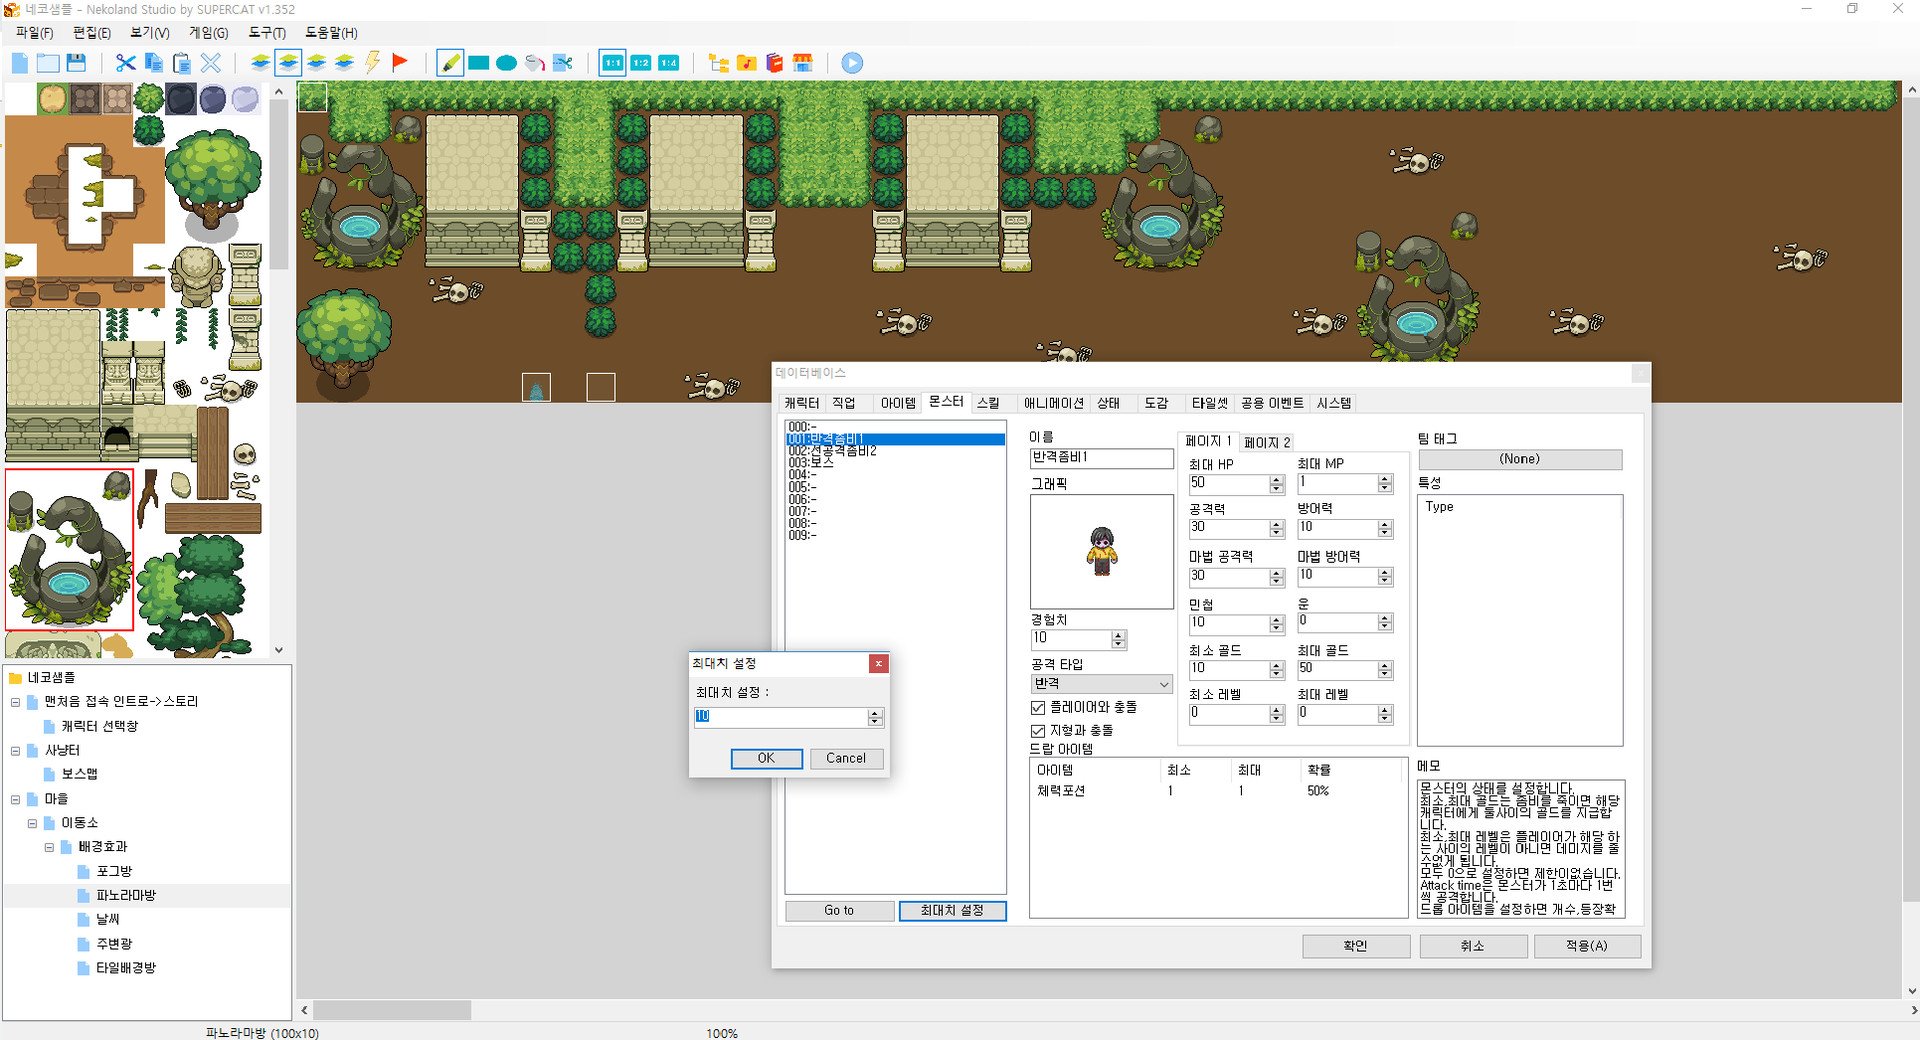Select the 002:선공격좀비2 monster entry
Screen dimensions: 1920x1040
[x=831, y=450]
